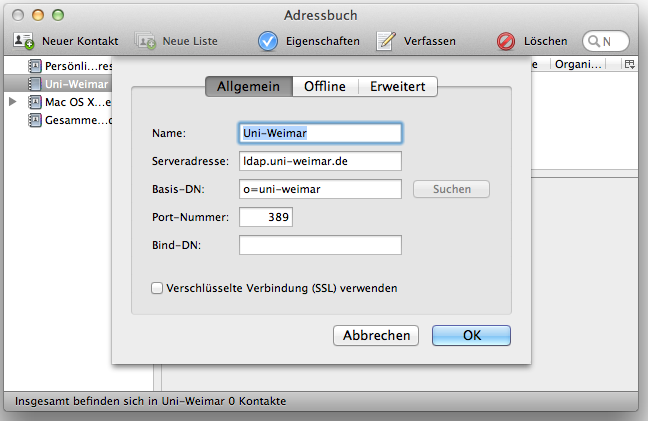This screenshot has height=421, width=648.
Task: Click the Mac OS X address book icon
Action: (x=35, y=102)
